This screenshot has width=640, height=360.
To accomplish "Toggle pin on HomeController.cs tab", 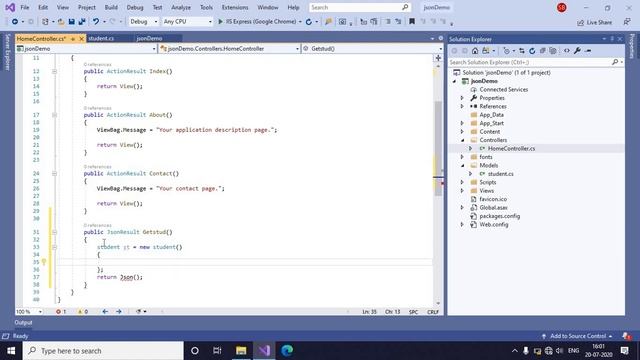I will (73, 39).
